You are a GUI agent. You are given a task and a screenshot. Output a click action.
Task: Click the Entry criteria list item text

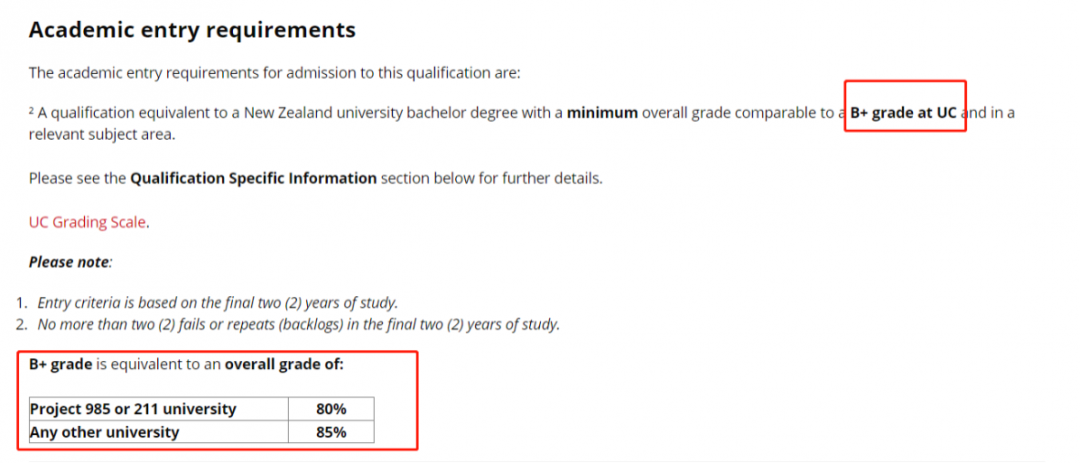click(x=217, y=302)
